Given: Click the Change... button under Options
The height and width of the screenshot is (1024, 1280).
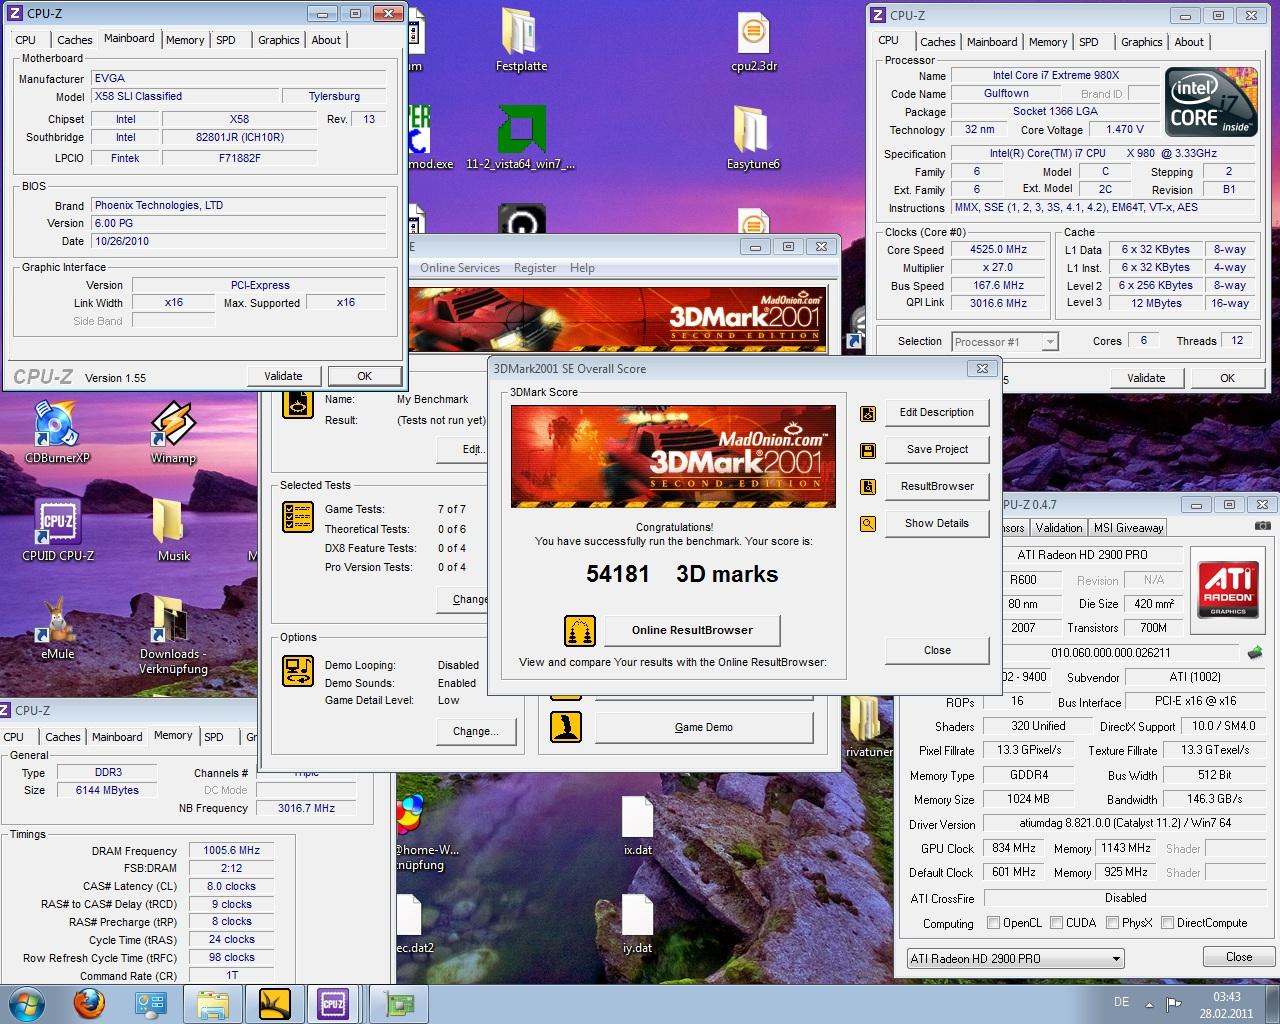Looking at the screenshot, I should point(475,731).
